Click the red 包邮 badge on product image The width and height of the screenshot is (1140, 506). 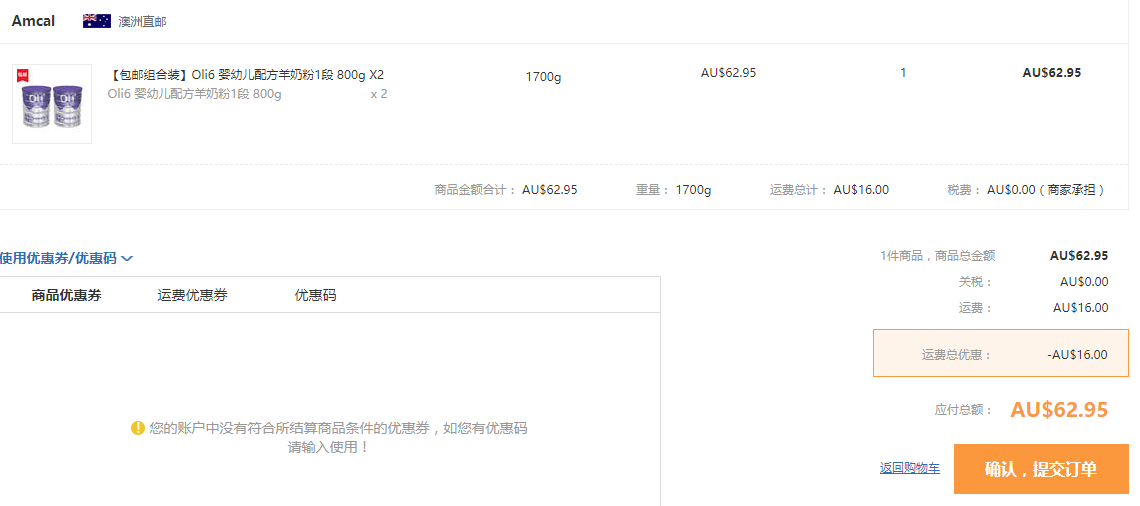(23, 74)
